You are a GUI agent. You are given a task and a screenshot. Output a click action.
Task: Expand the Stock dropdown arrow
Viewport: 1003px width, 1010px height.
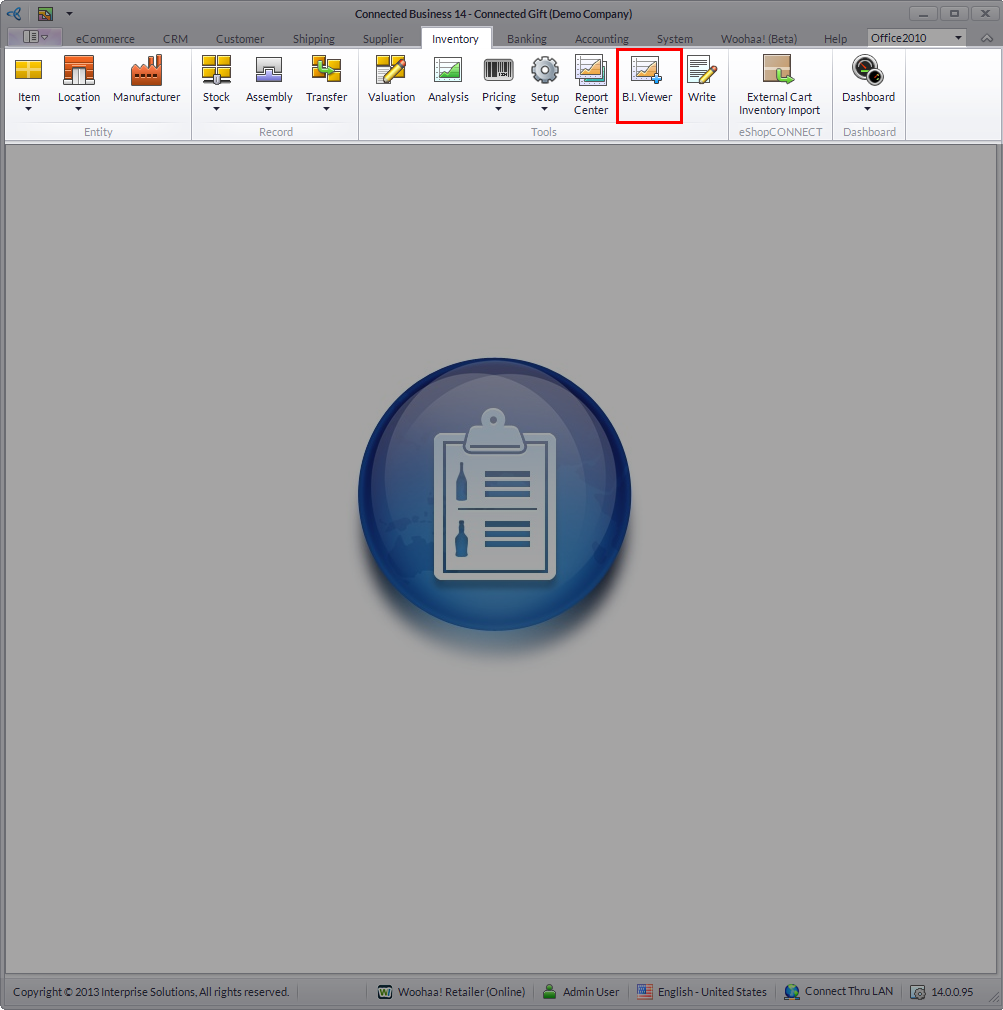[216, 109]
